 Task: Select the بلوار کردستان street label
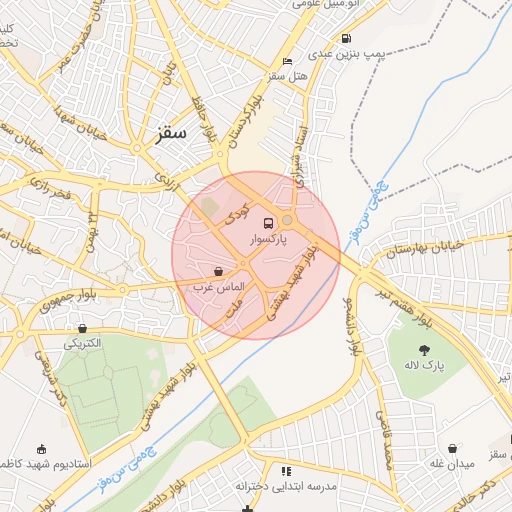(x=246, y=123)
